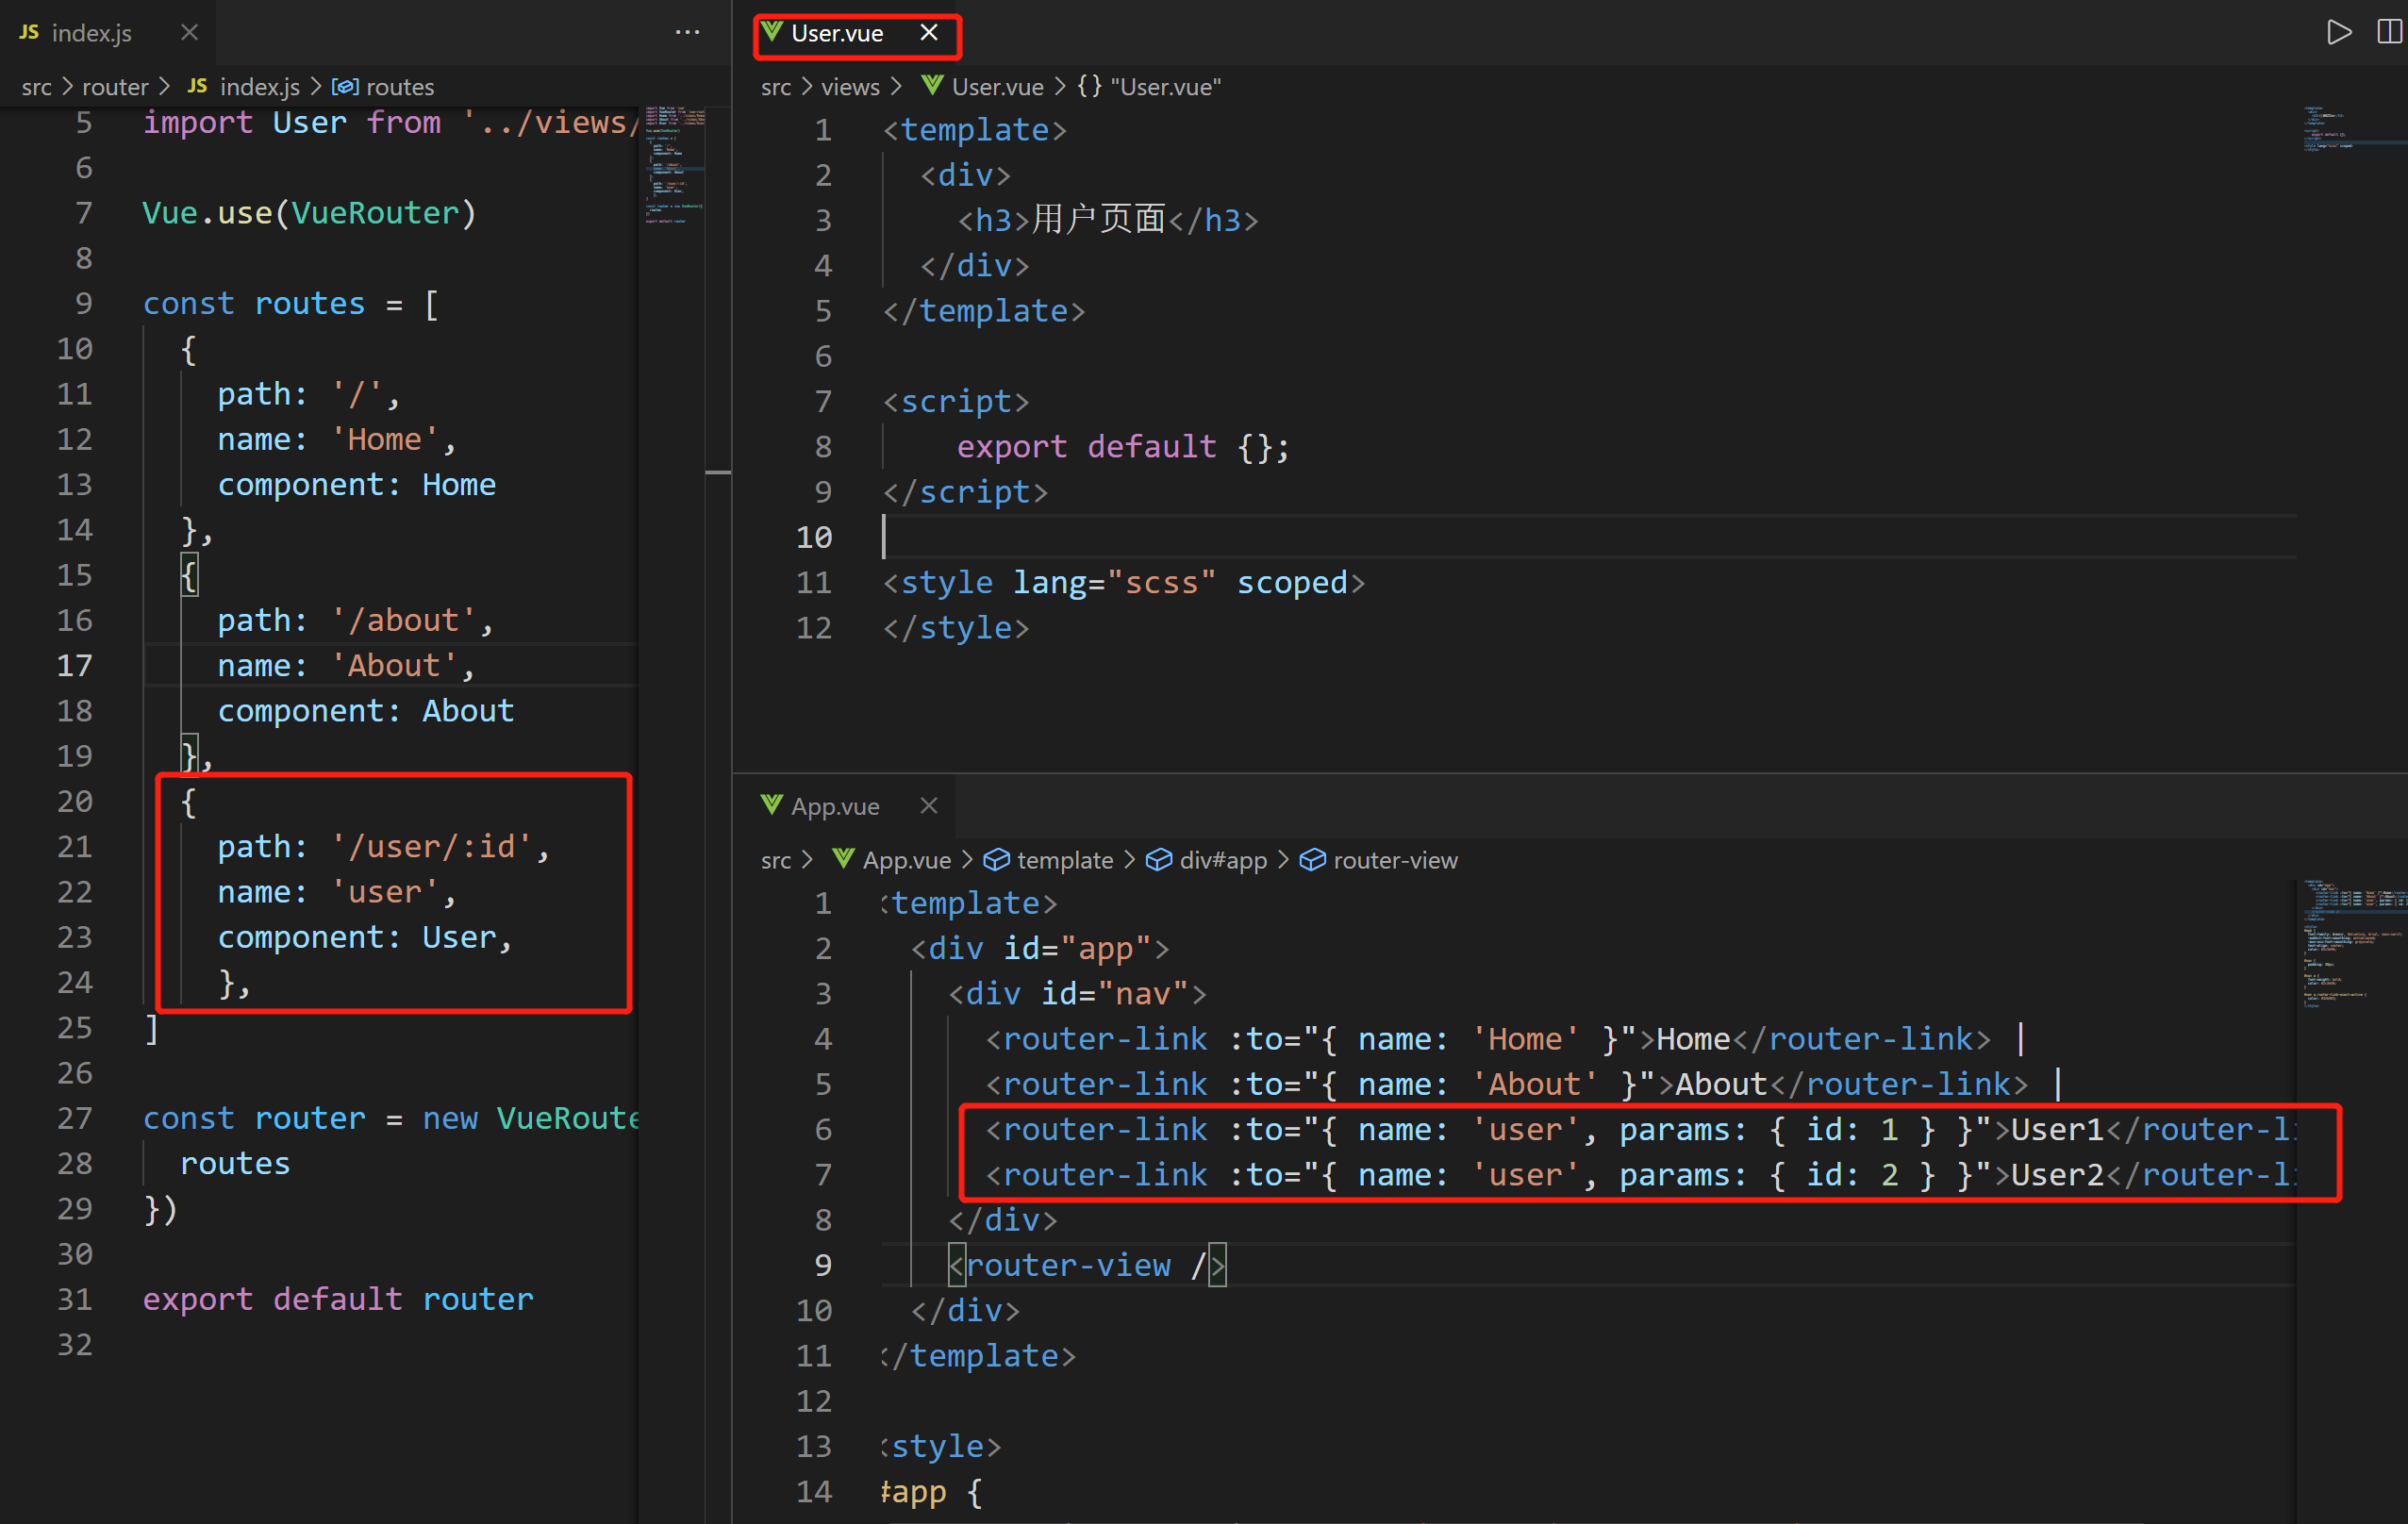Click the JS icon in the index.js breadcrumb

point(197,87)
